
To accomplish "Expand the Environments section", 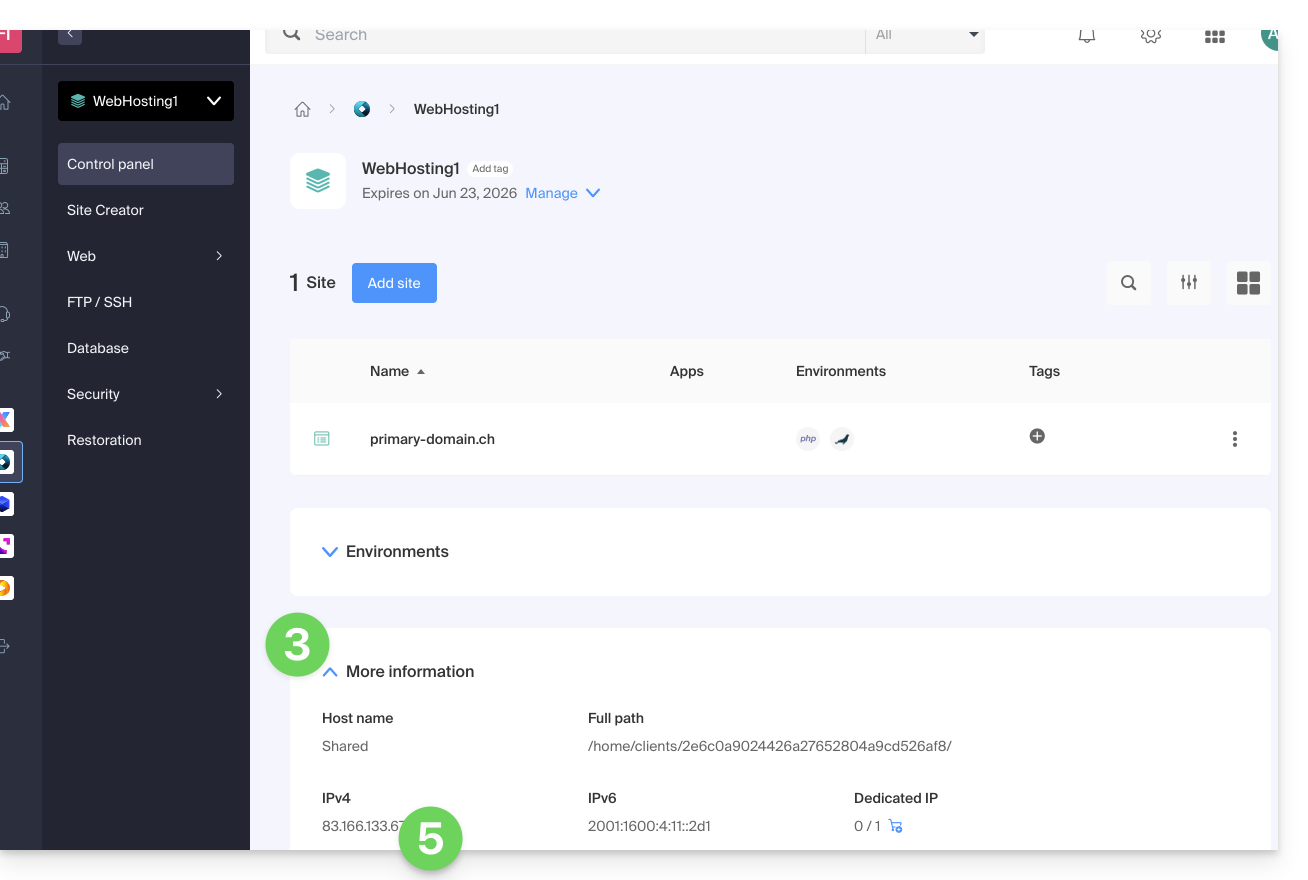I will click(x=385, y=552).
